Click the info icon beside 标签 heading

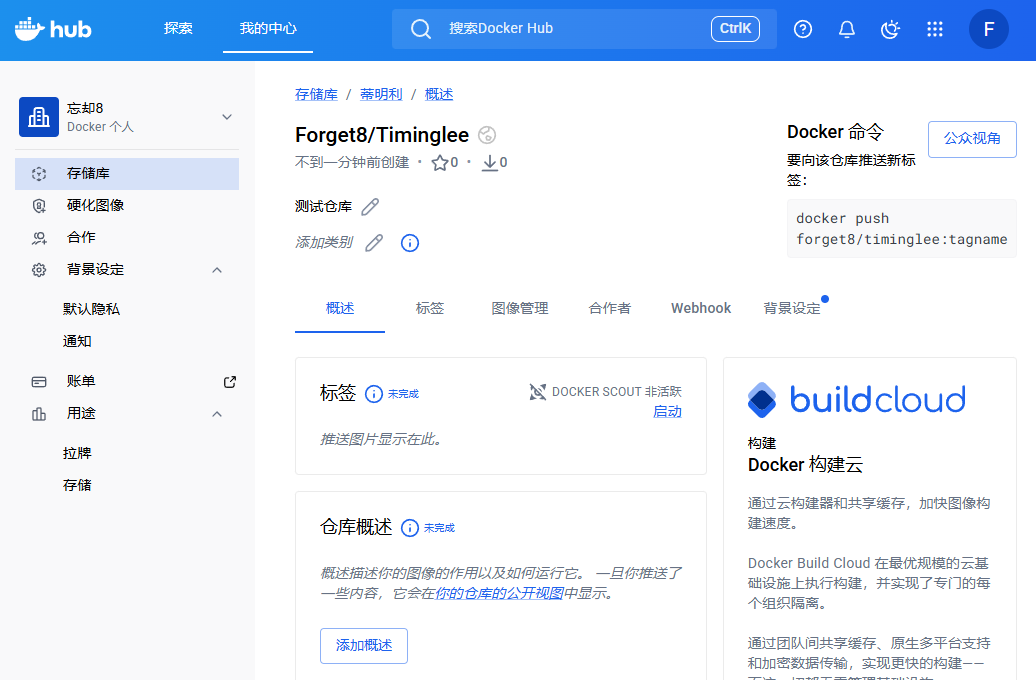374,394
